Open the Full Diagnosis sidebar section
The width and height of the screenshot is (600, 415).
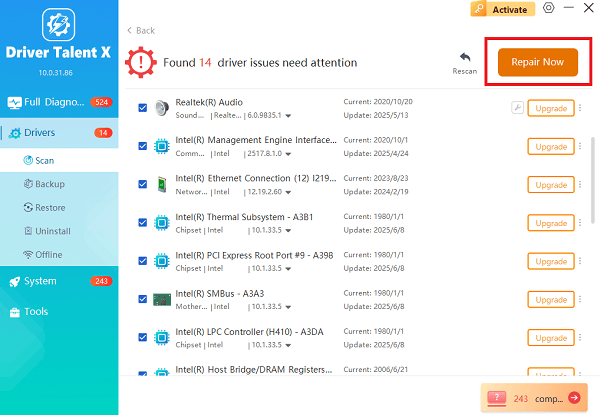[x=59, y=102]
